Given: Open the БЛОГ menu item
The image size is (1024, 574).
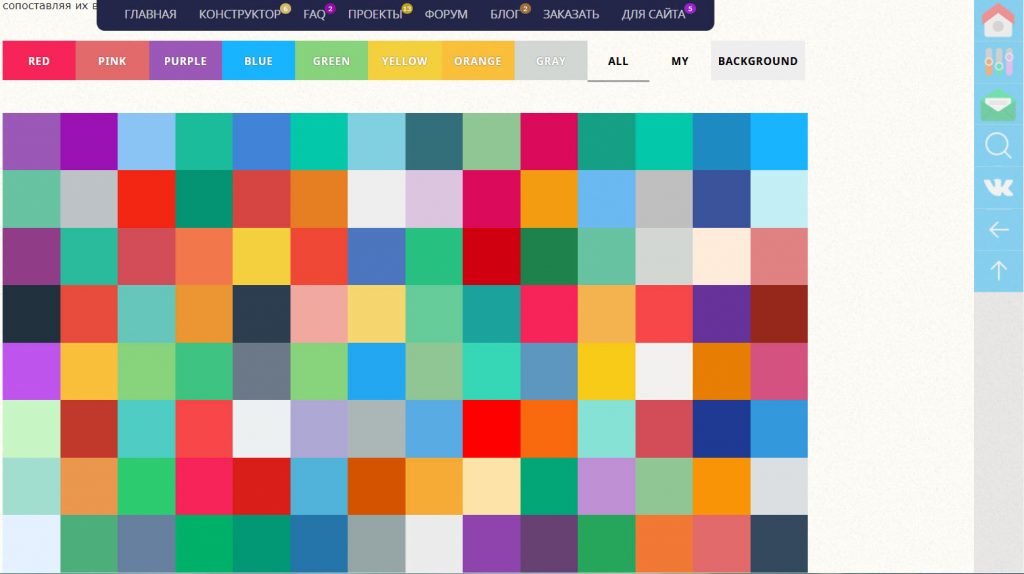Looking at the screenshot, I should click(505, 14).
